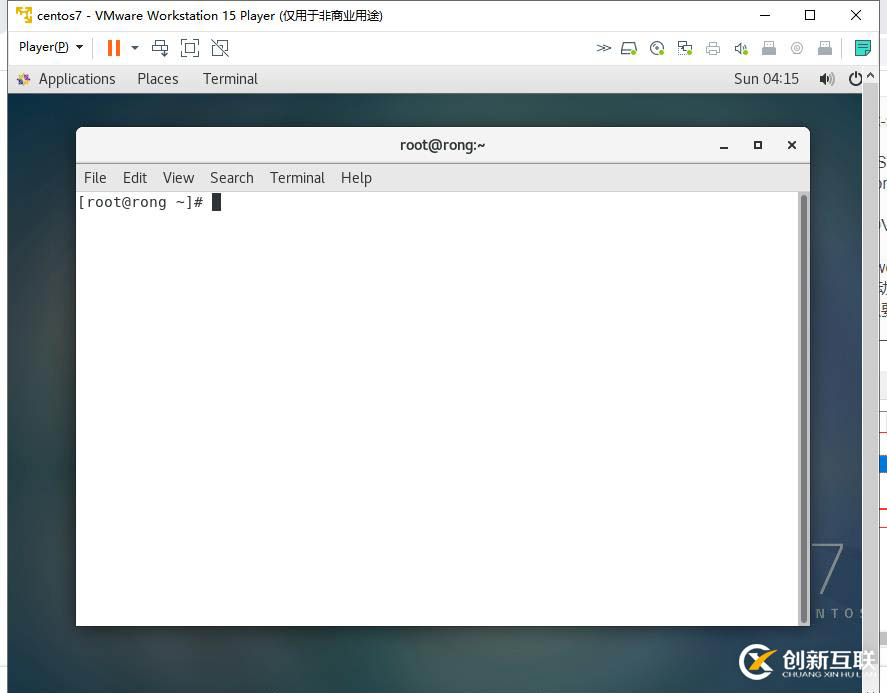The height and width of the screenshot is (693, 887).
Task: Open the Places menu in top panel
Action: click(158, 79)
